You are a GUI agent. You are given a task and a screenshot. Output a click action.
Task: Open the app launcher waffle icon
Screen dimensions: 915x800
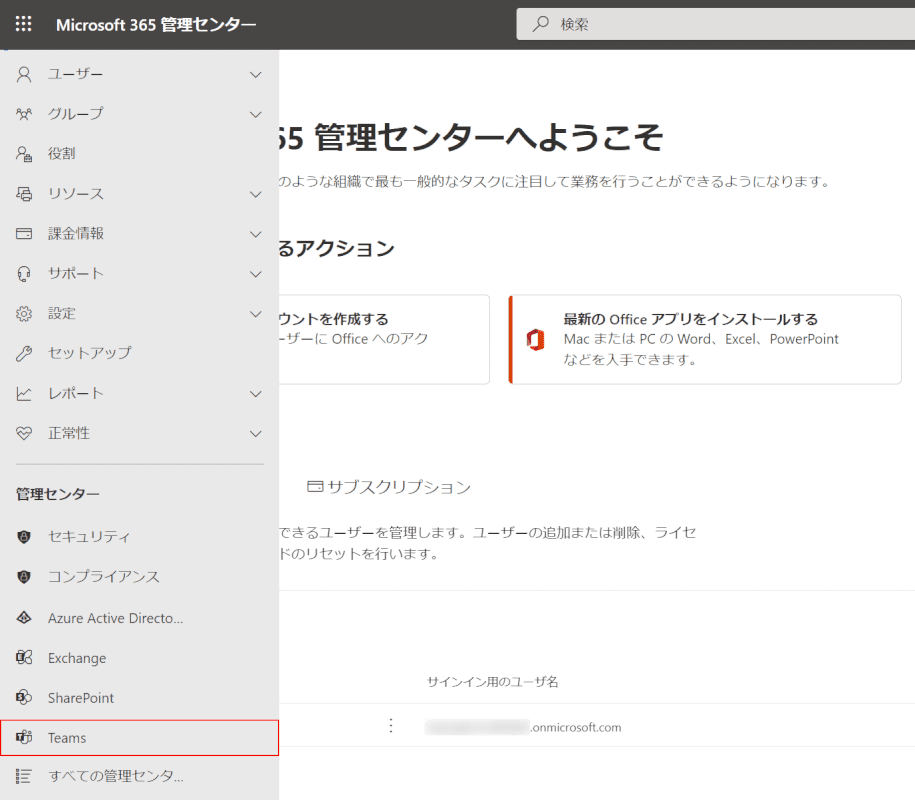[x=23, y=24]
